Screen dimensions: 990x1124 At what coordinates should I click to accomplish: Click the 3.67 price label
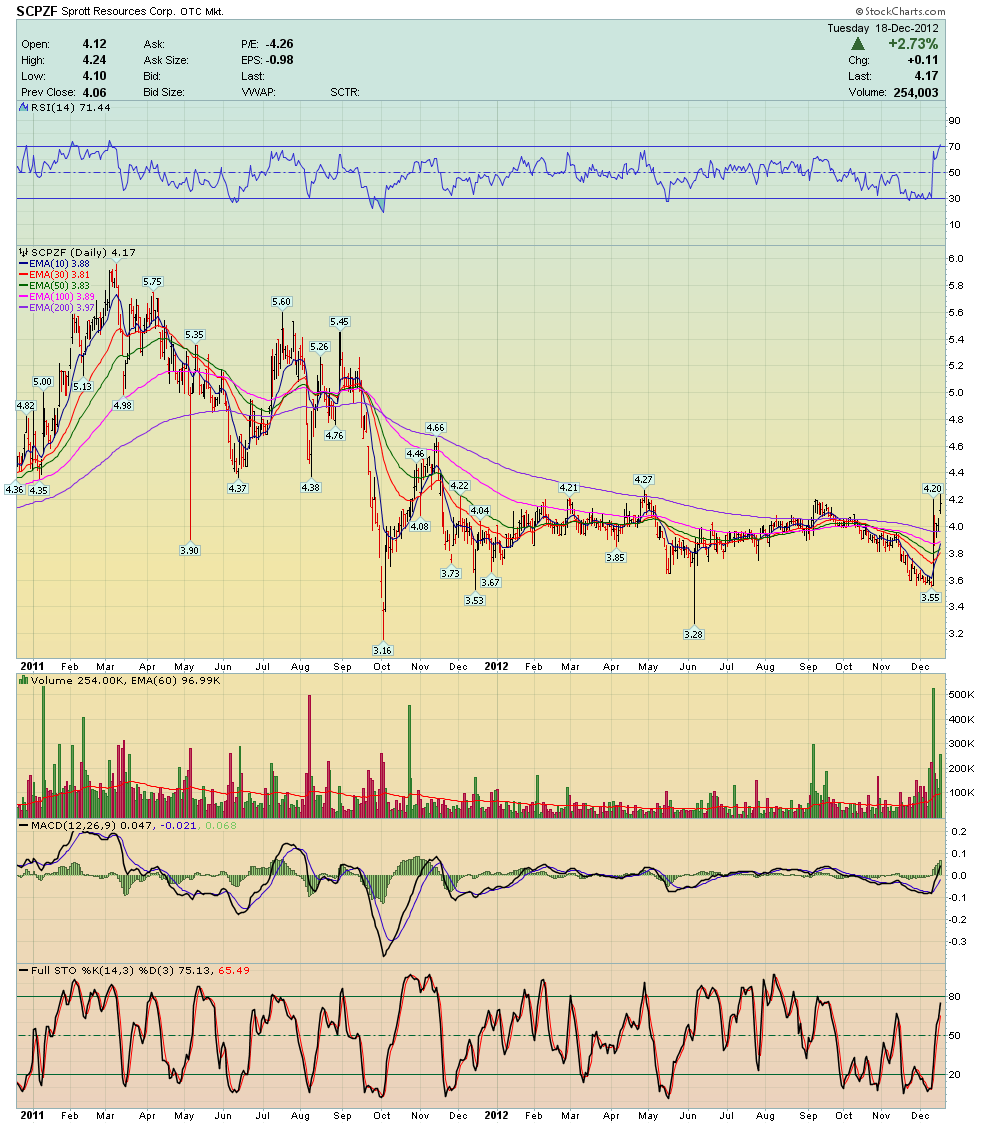pos(490,582)
